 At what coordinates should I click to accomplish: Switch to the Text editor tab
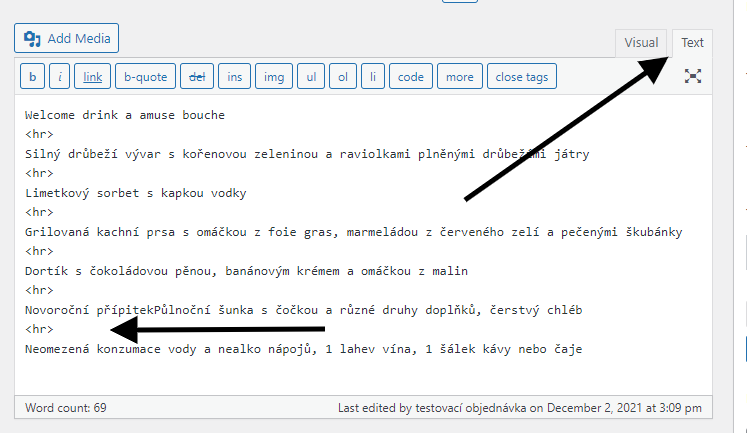coord(692,43)
